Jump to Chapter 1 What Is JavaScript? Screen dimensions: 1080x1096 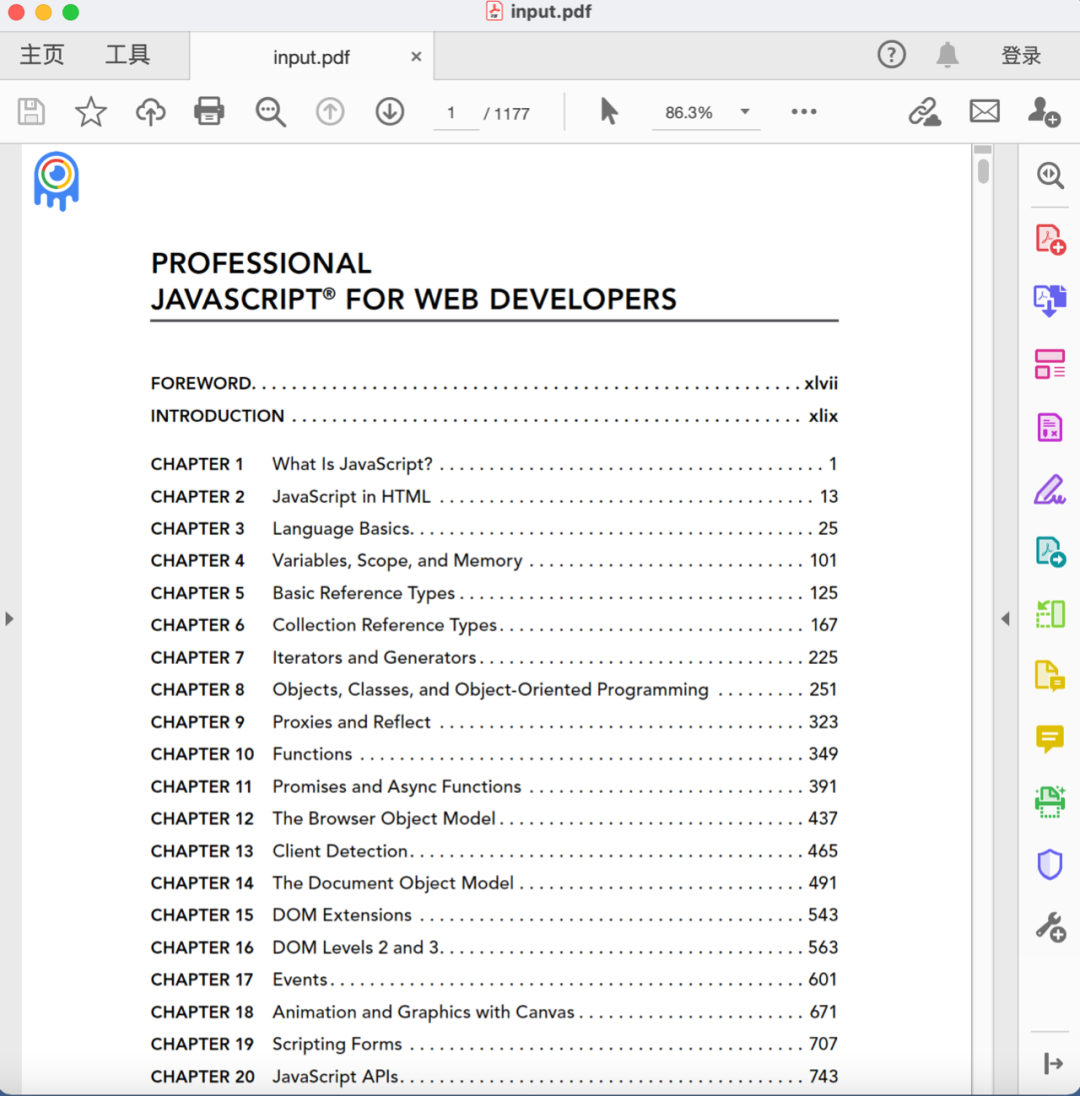click(x=494, y=464)
